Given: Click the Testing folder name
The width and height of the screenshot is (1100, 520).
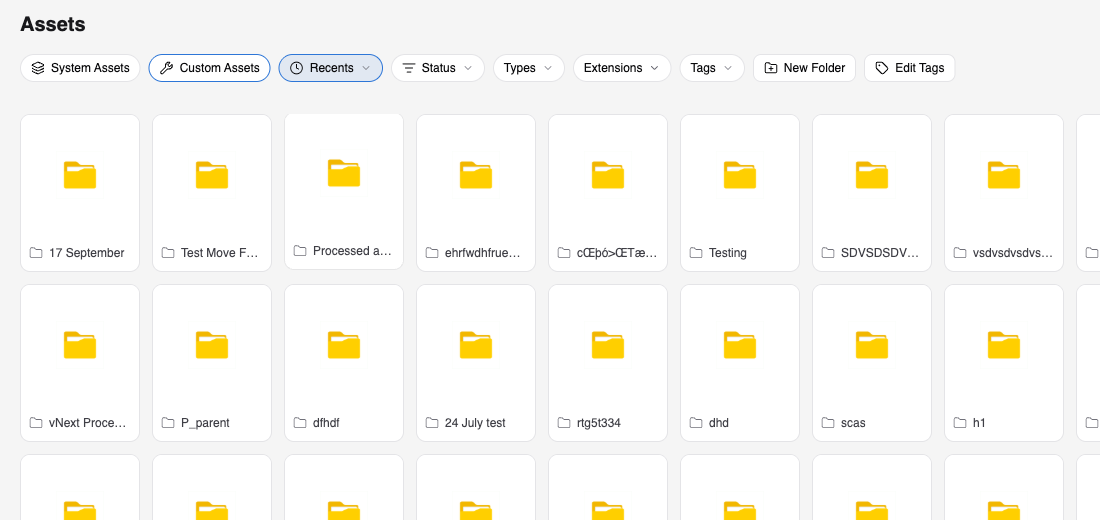Looking at the screenshot, I should (727, 253).
